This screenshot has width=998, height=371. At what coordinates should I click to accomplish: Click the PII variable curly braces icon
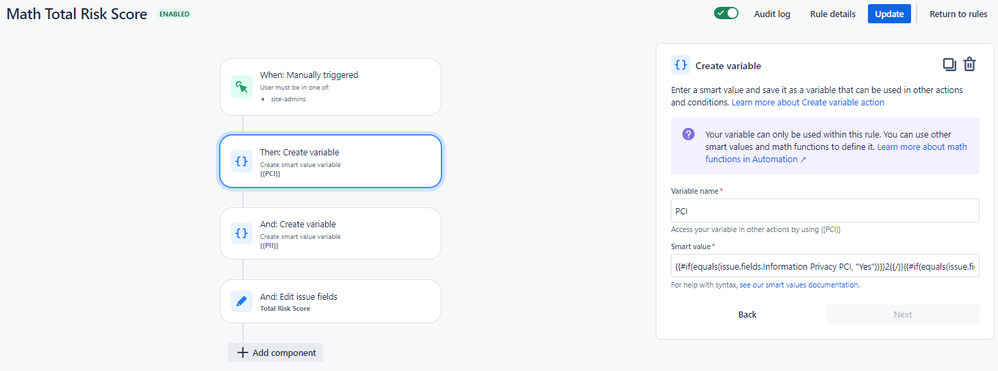pos(241,234)
